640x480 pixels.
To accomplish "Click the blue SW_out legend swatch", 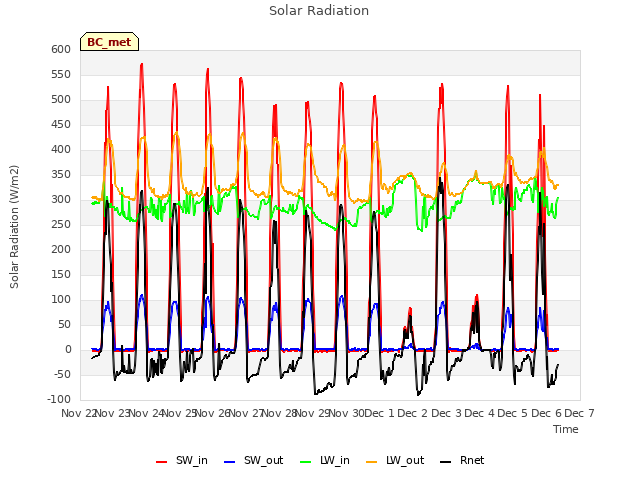I will point(230,462).
